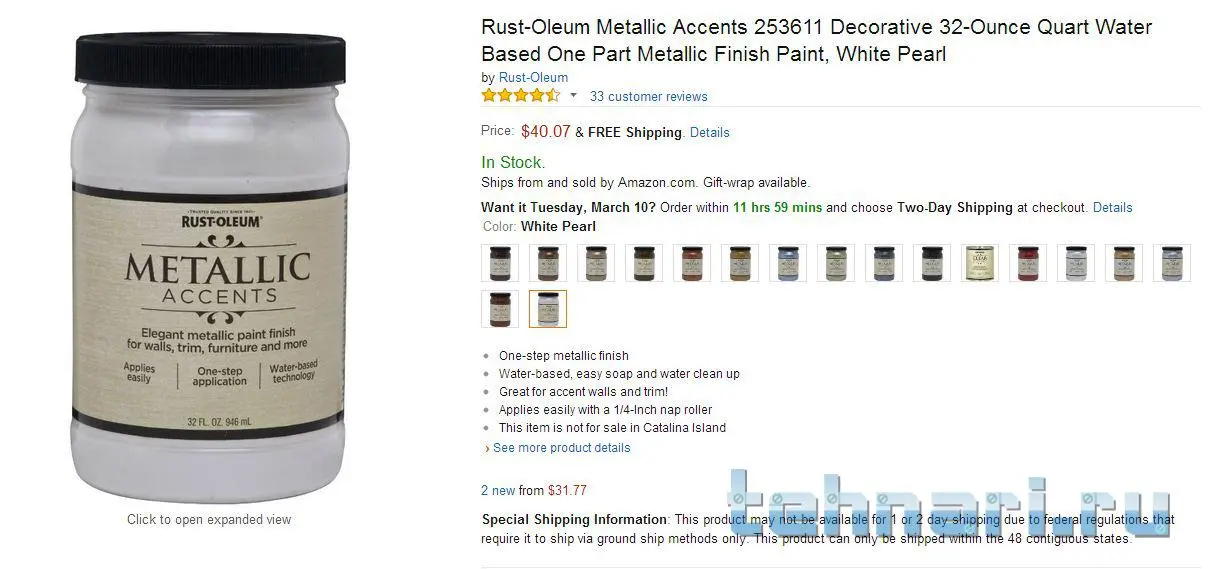Open the 2 new offers link
The height and width of the screenshot is (569, 1218).
click(498, 490)
